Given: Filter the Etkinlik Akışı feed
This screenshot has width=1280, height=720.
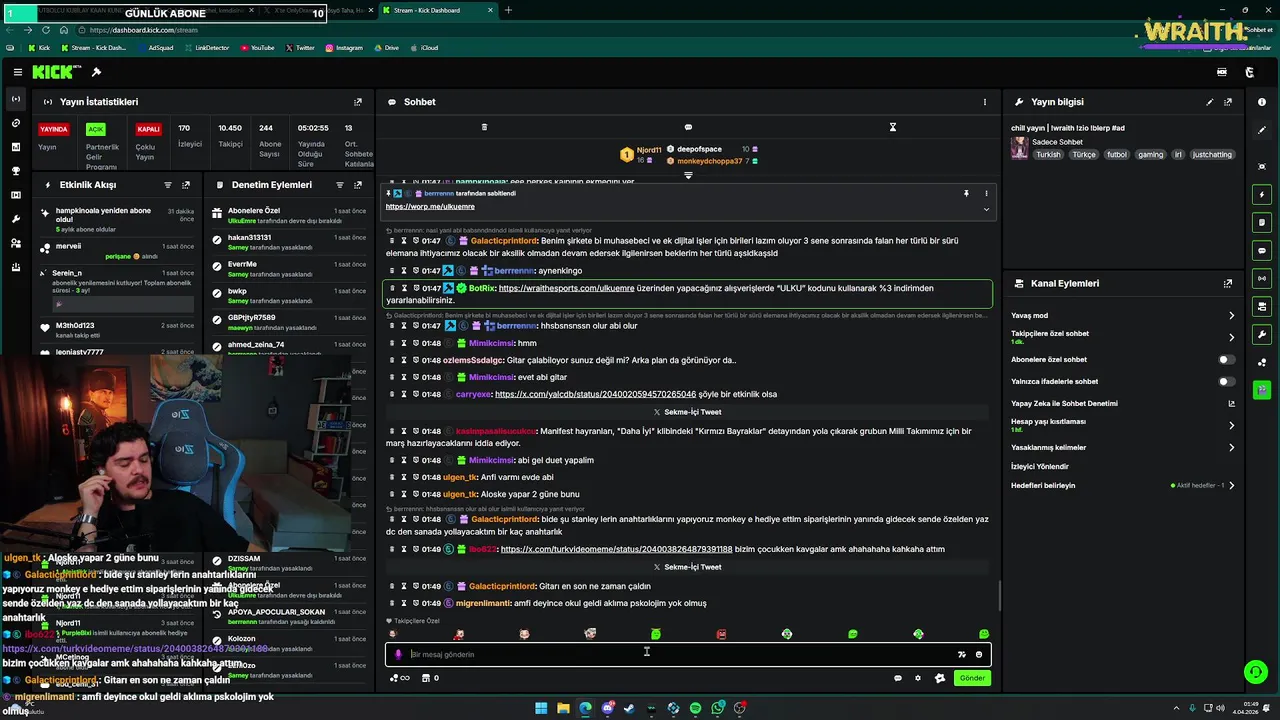Looking at the screenshot, I should point(168,185).
